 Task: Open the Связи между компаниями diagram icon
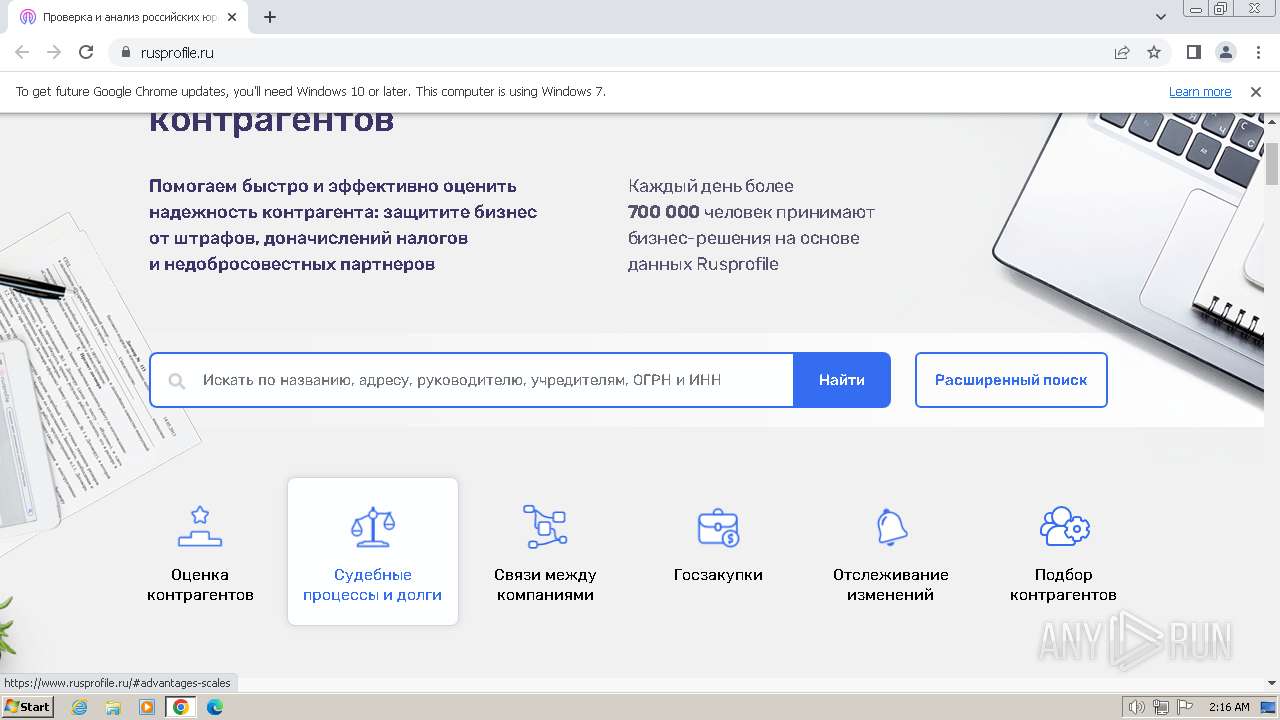(x=545, y=527)
